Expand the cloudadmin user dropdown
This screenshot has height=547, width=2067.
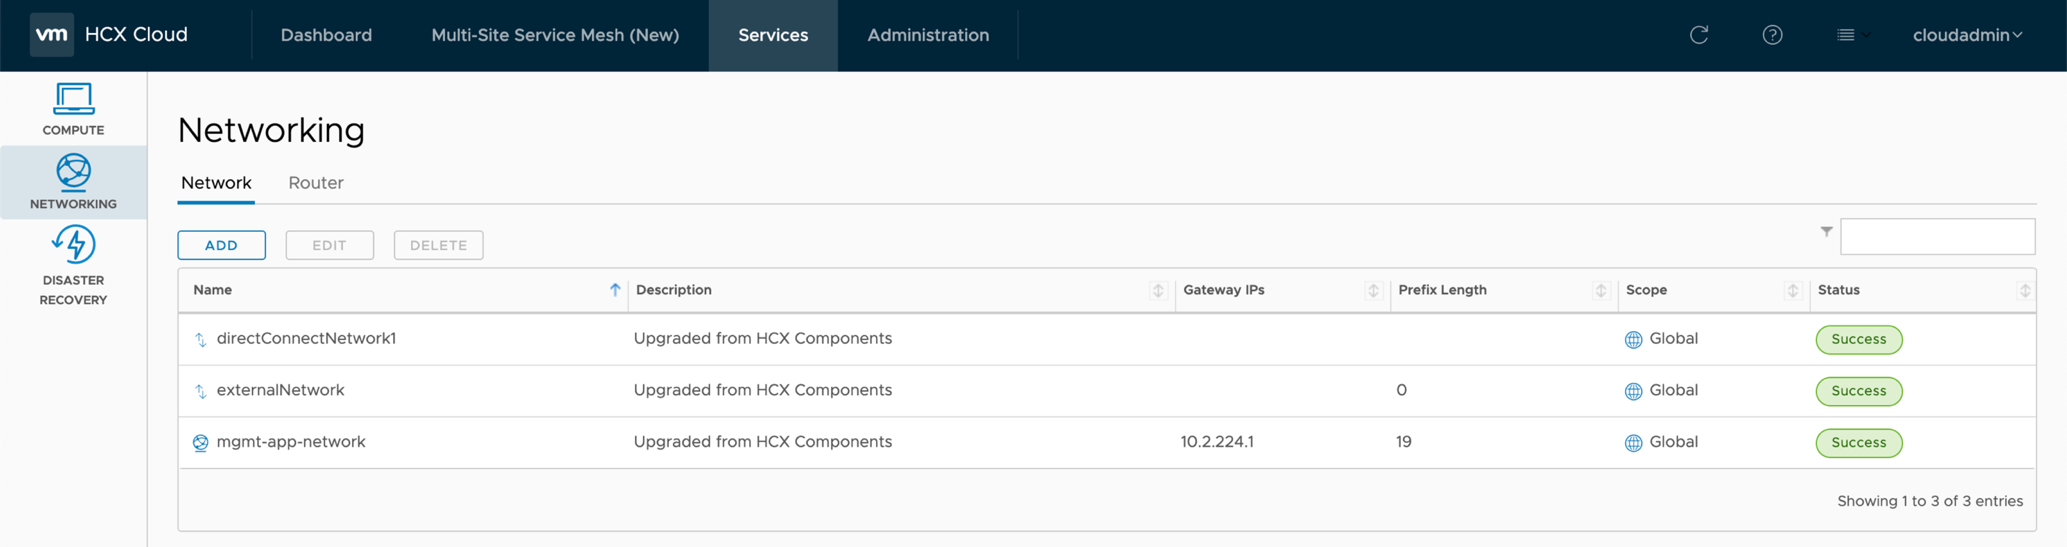(x=1966, y=35)
